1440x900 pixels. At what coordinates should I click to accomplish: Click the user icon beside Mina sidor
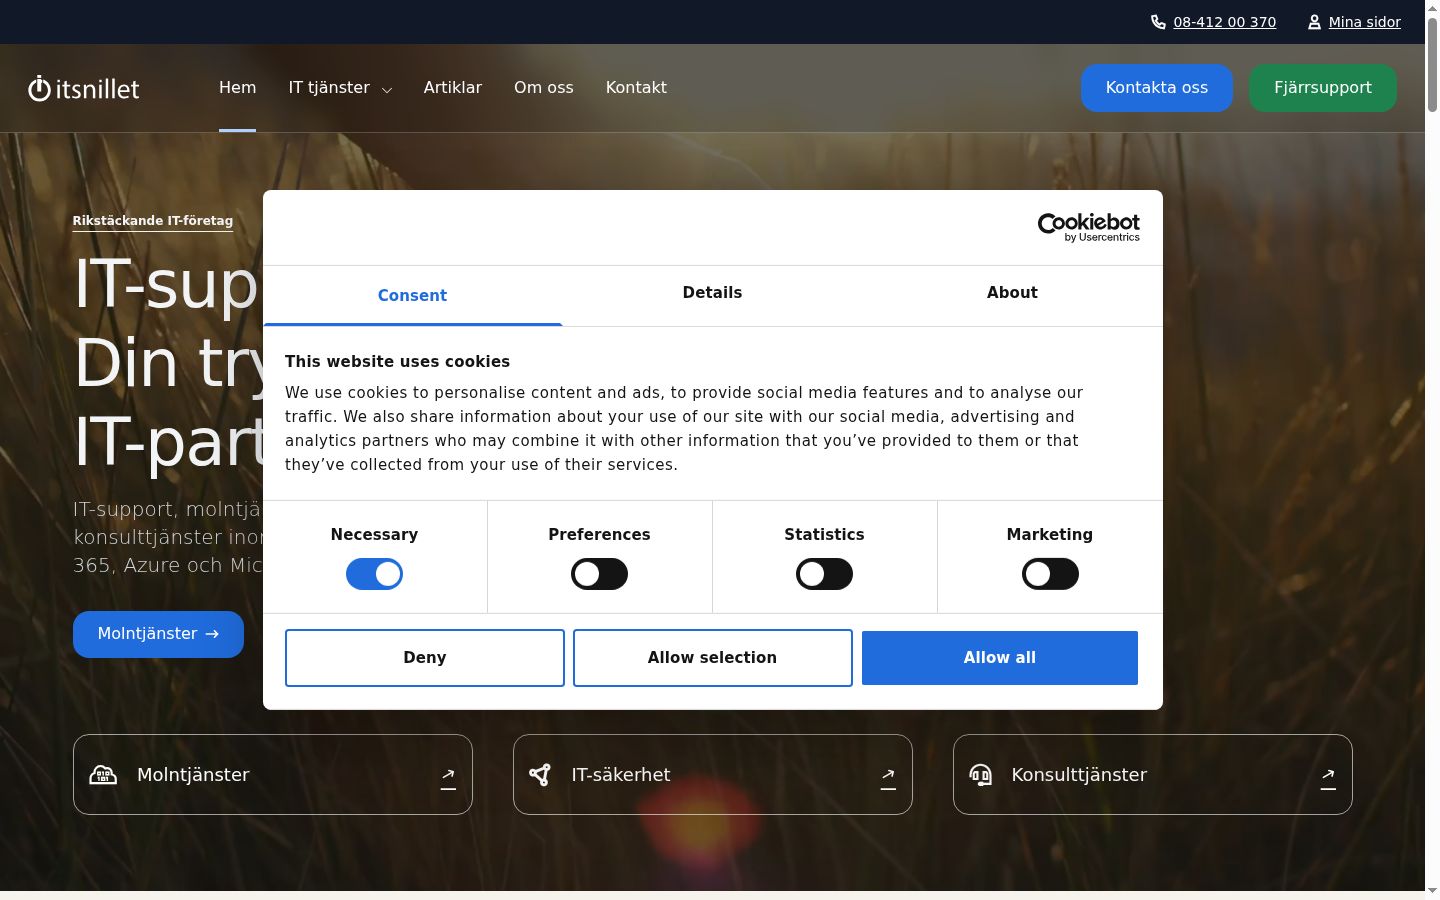[1314, 22]
